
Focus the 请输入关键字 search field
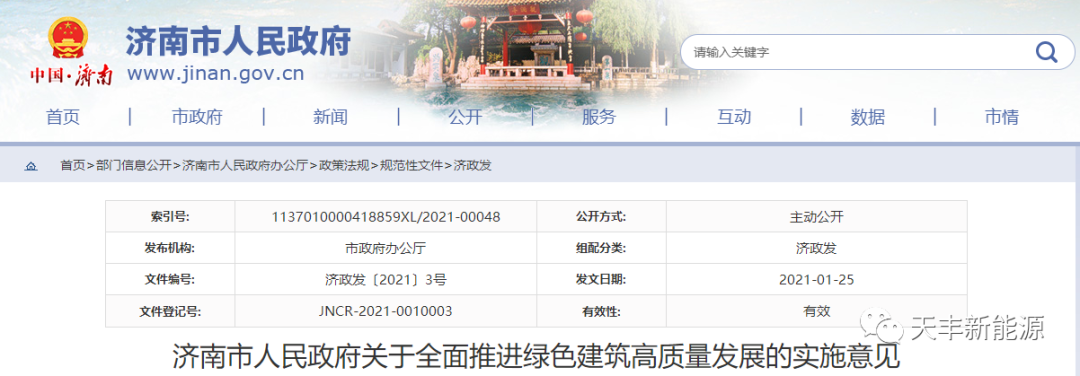pyautogui.click(x=854, y=52)
